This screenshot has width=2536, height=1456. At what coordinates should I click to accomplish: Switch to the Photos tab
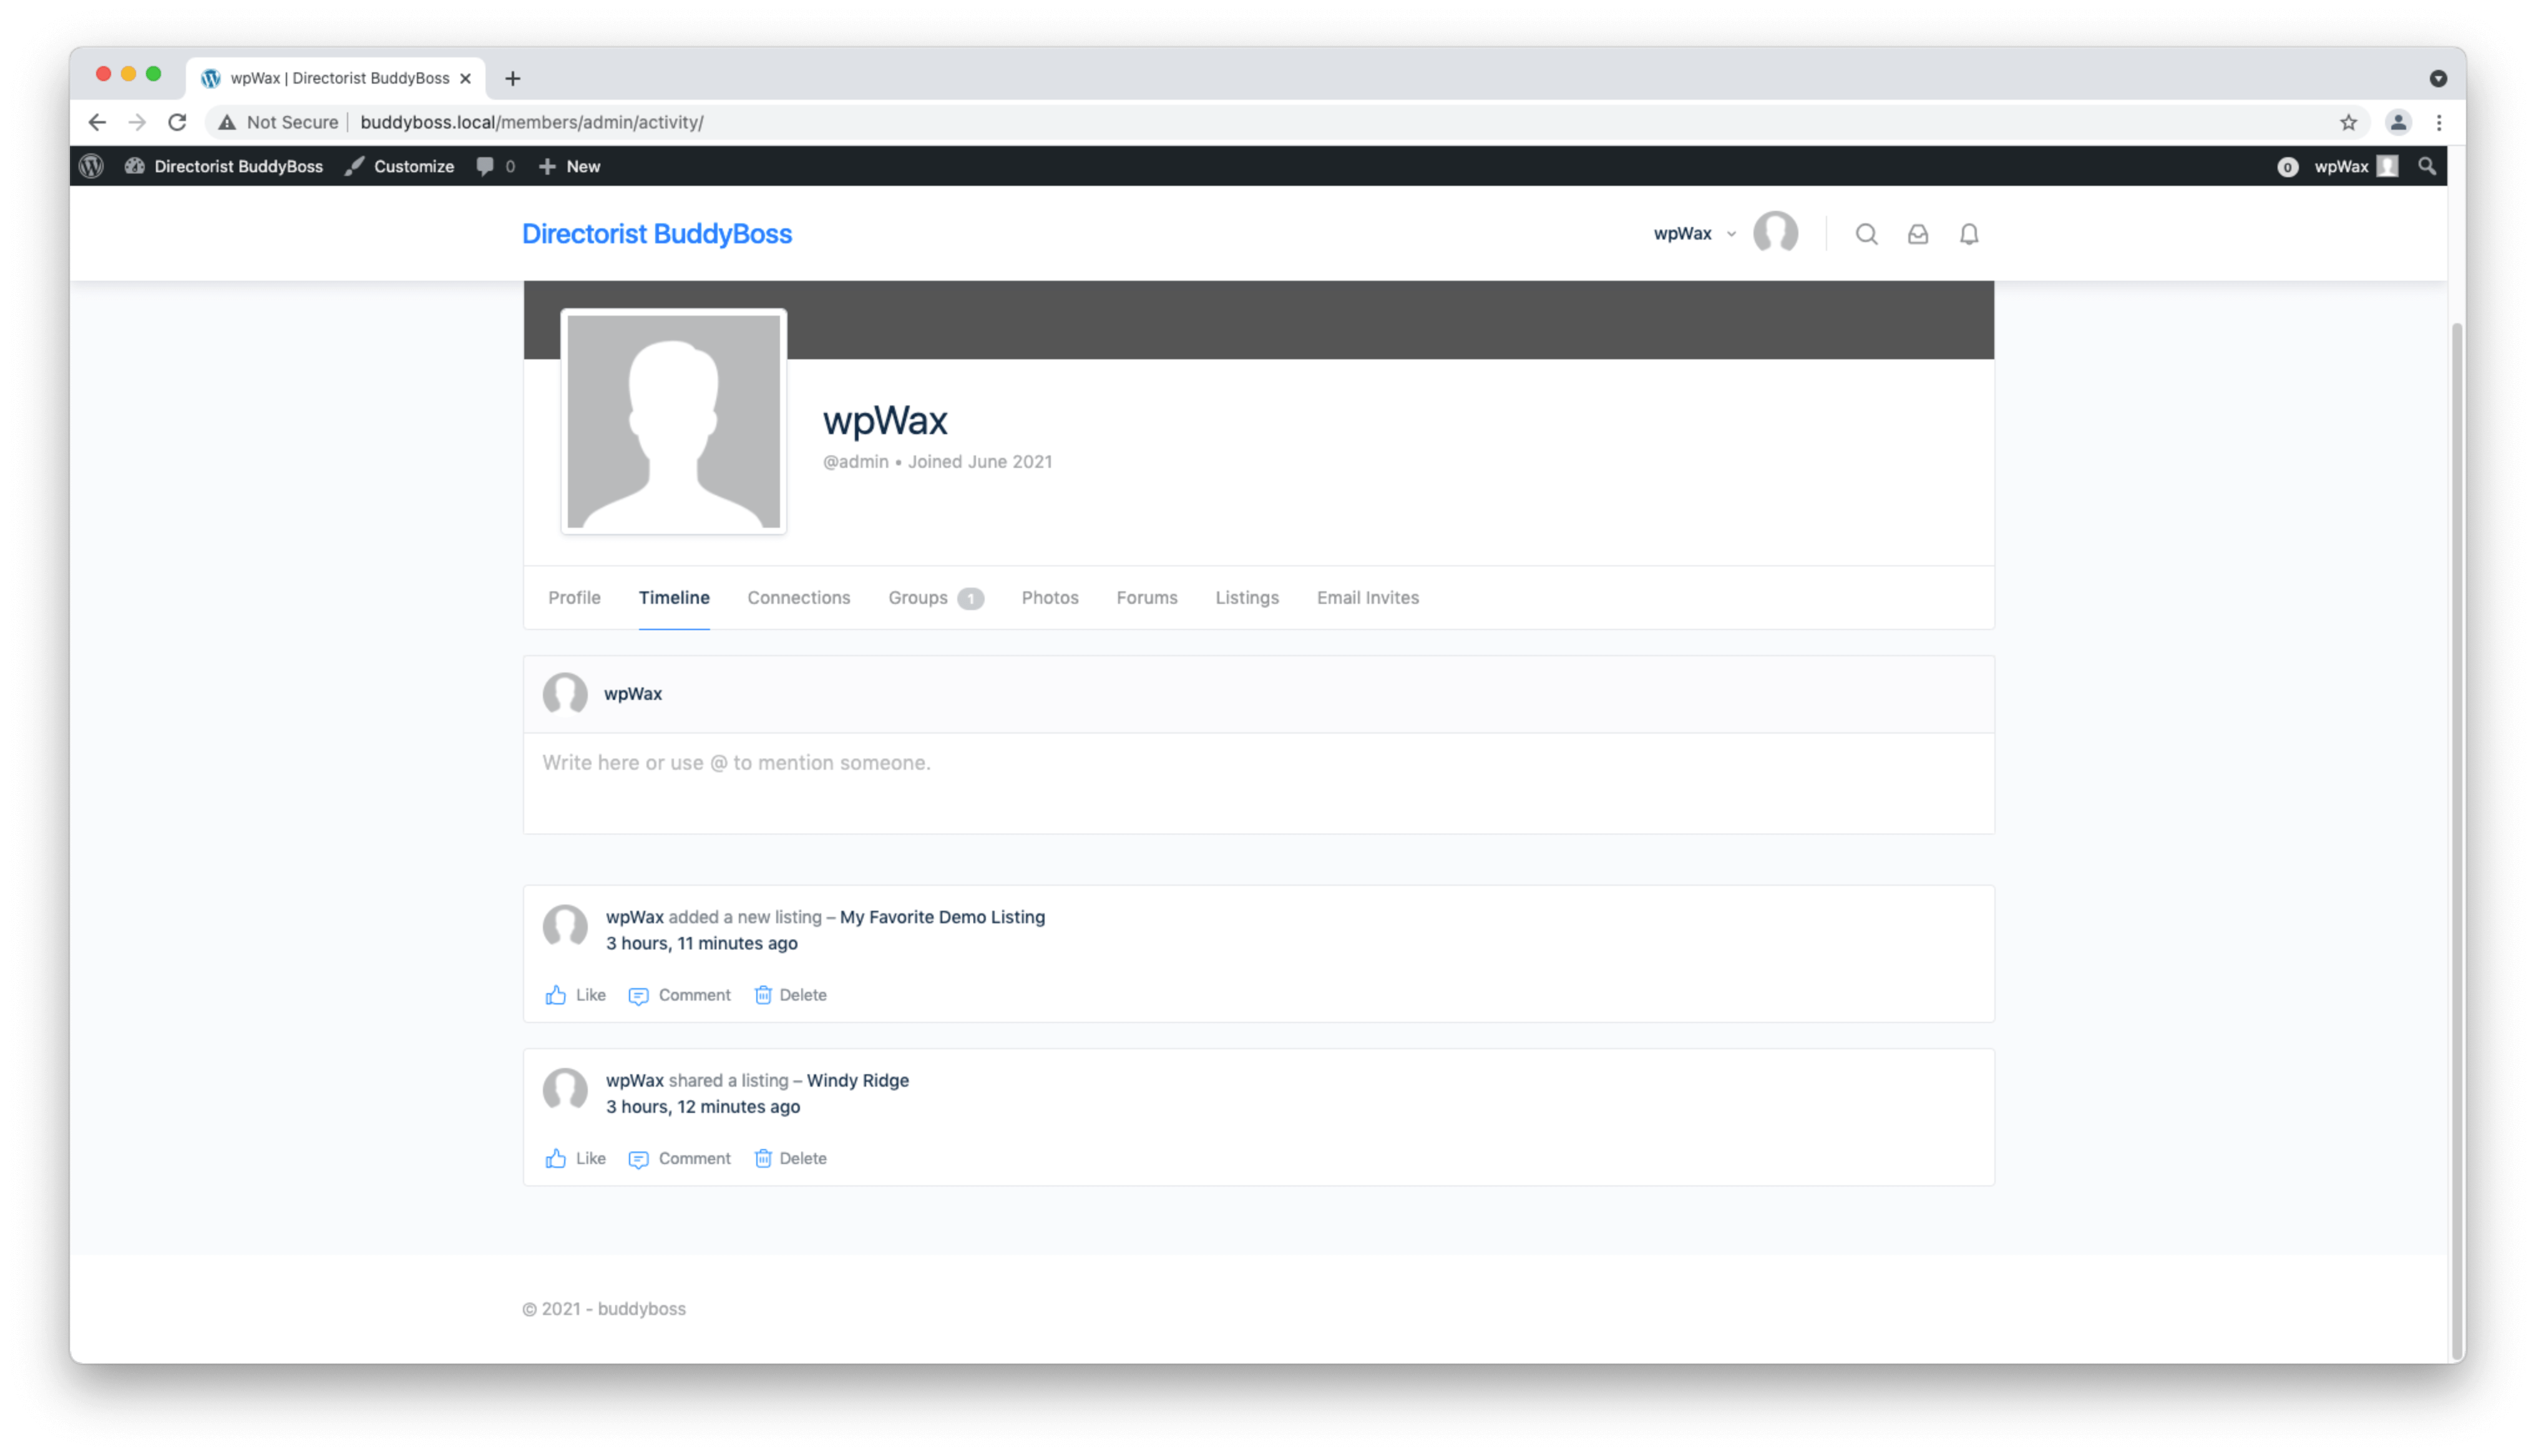[1049, 597]
